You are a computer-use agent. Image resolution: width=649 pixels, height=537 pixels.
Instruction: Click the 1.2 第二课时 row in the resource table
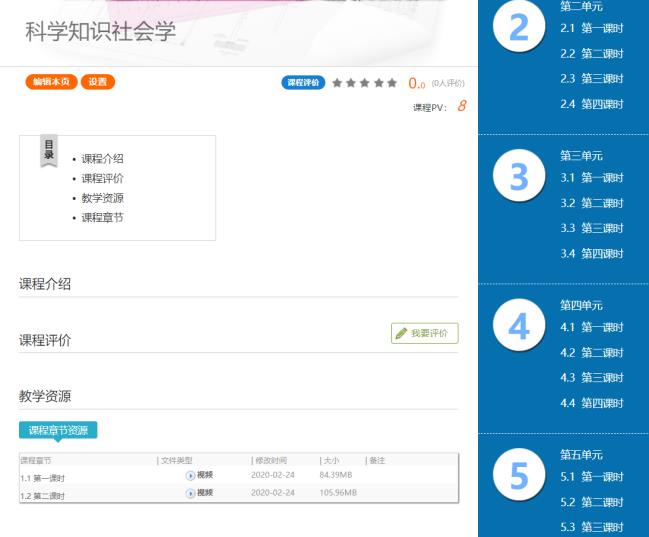(42, 495)
